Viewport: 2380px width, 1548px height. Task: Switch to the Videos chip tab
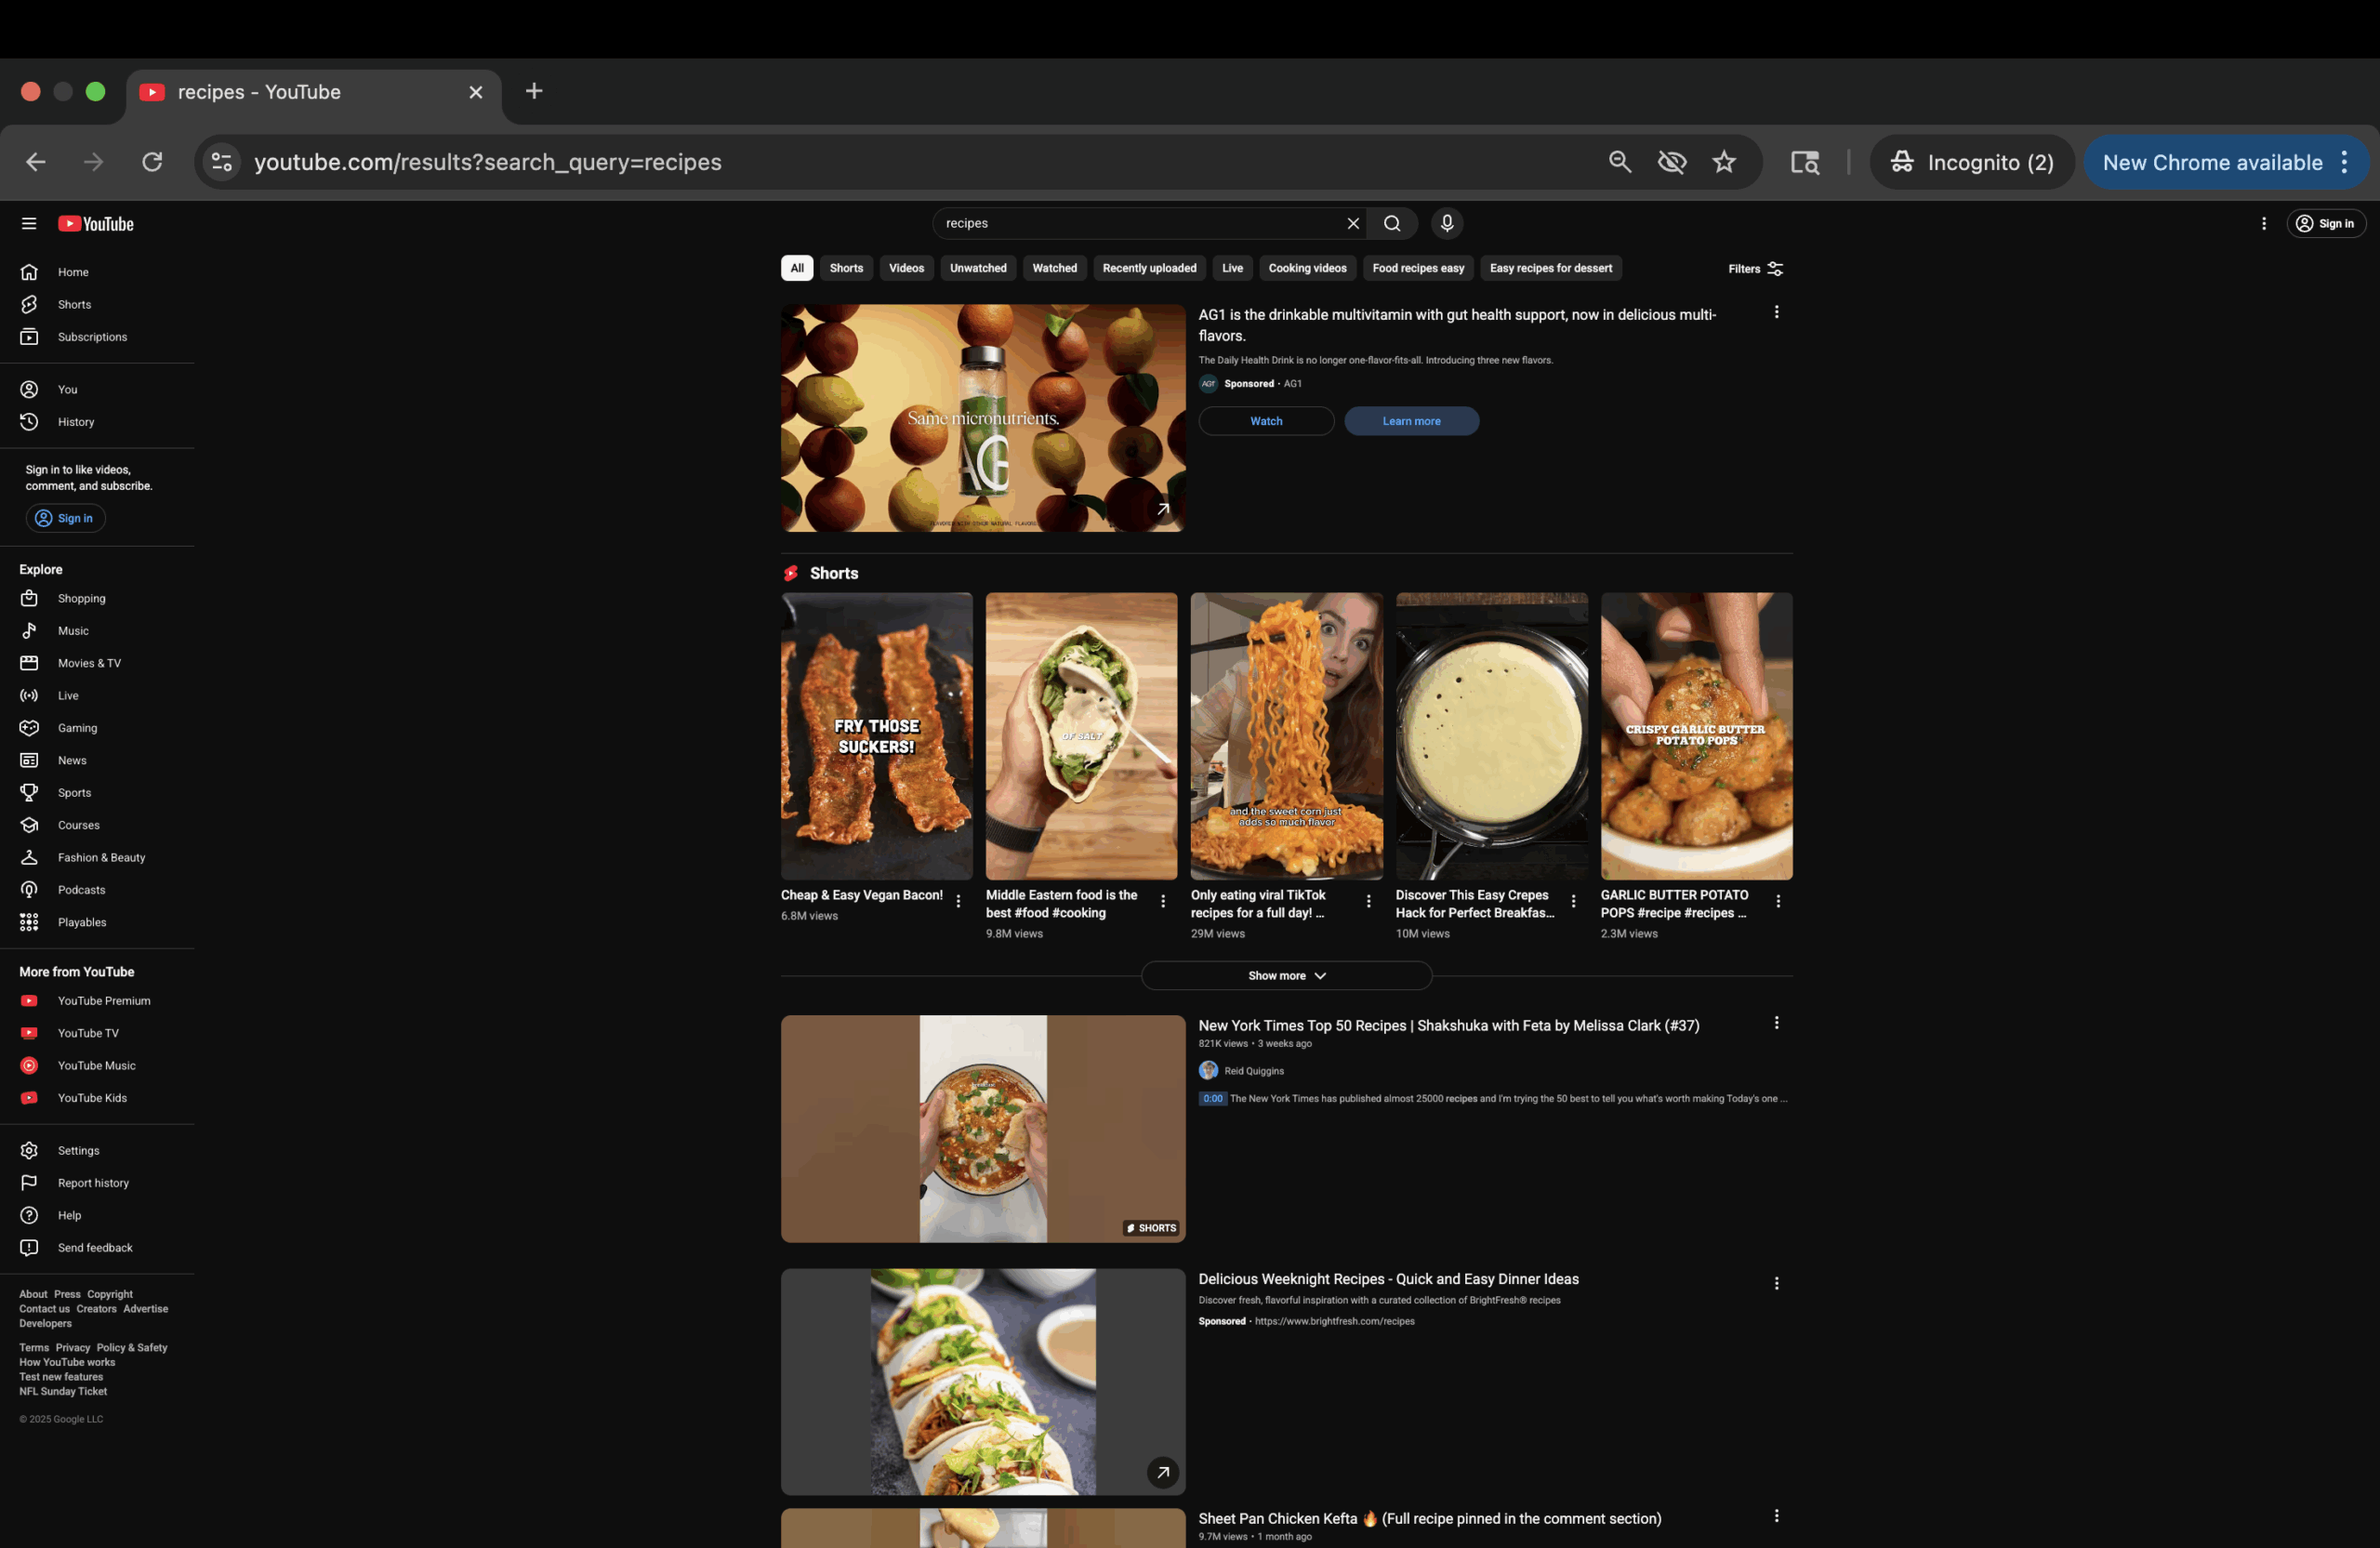906,268
